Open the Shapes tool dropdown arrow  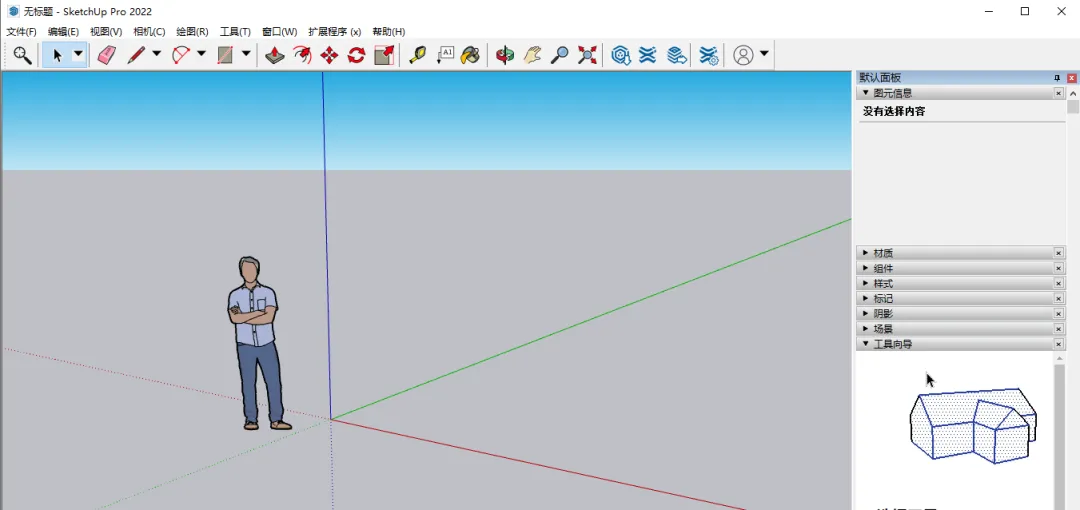tap(246, 54)
